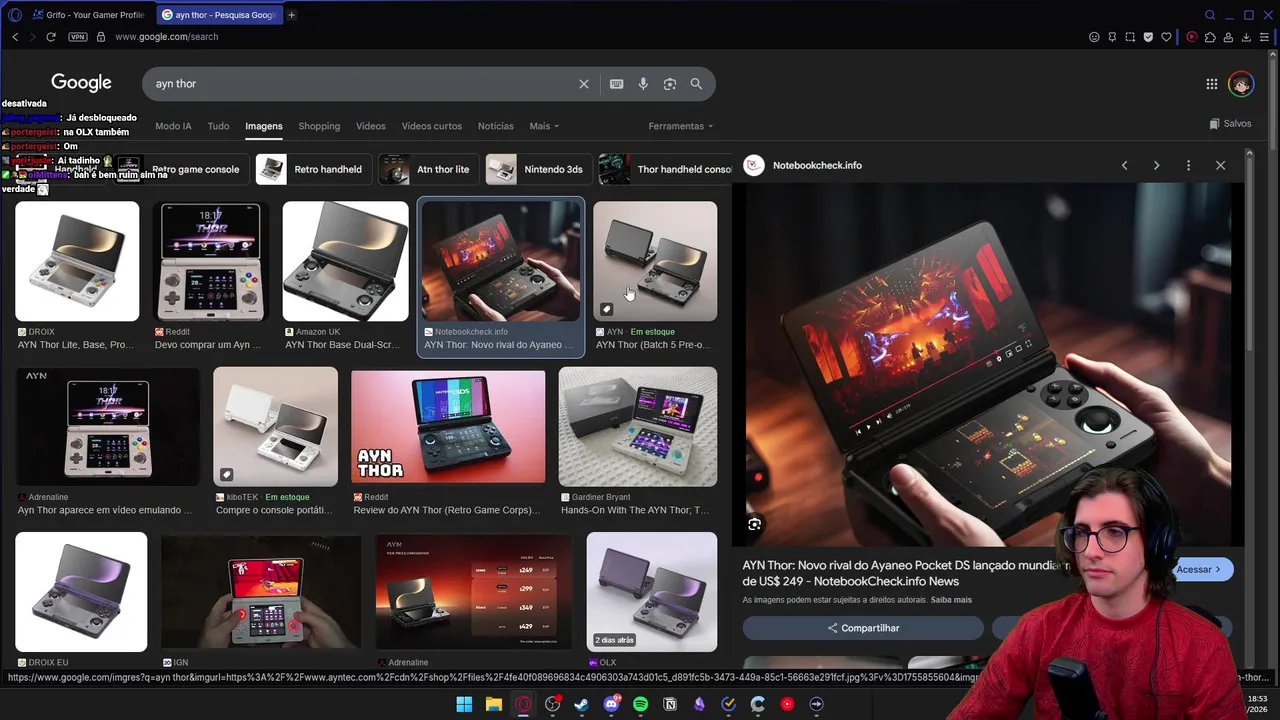Open the IGN red handheld thumbnail

pyautogui.click(x=261, y=592)
